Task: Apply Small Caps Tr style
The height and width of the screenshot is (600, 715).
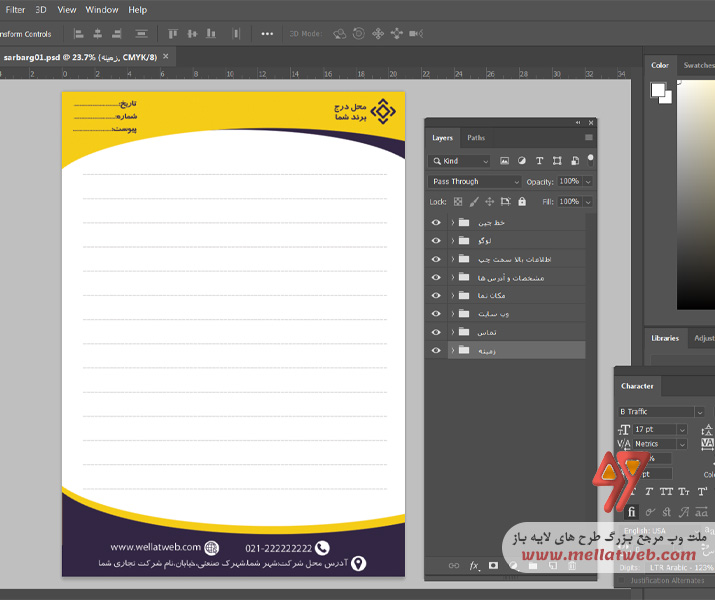Action: click(684, 491)
